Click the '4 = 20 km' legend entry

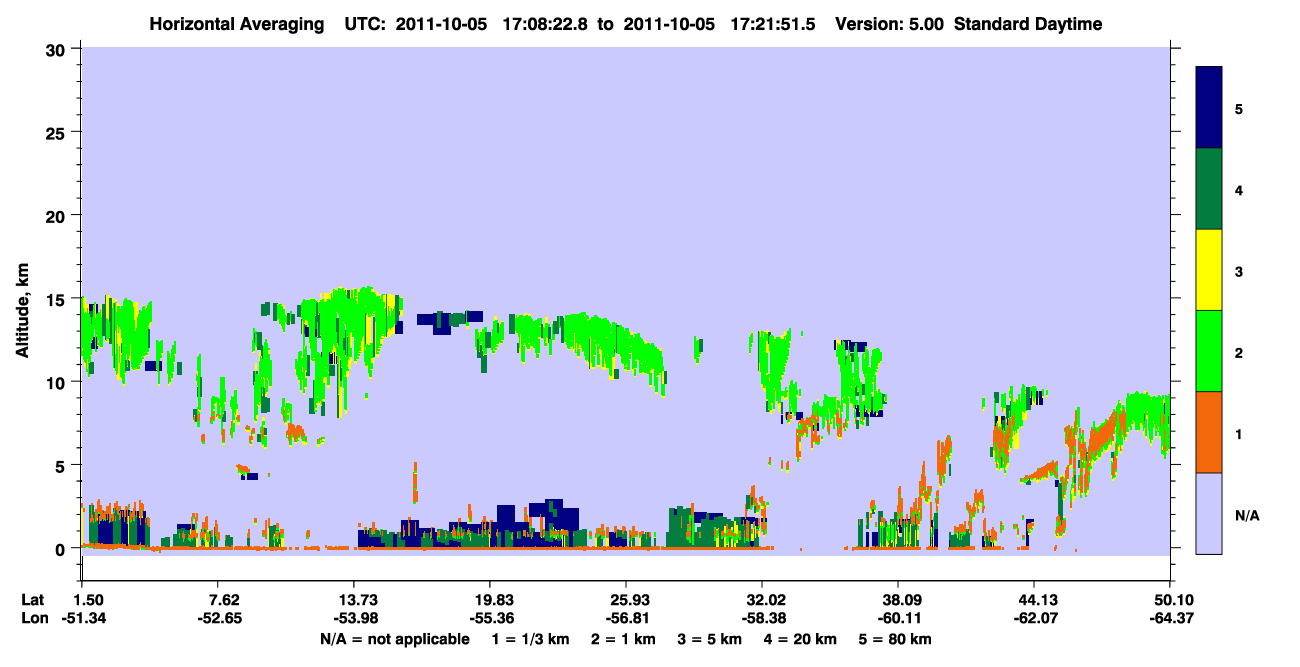coord(801,639)
